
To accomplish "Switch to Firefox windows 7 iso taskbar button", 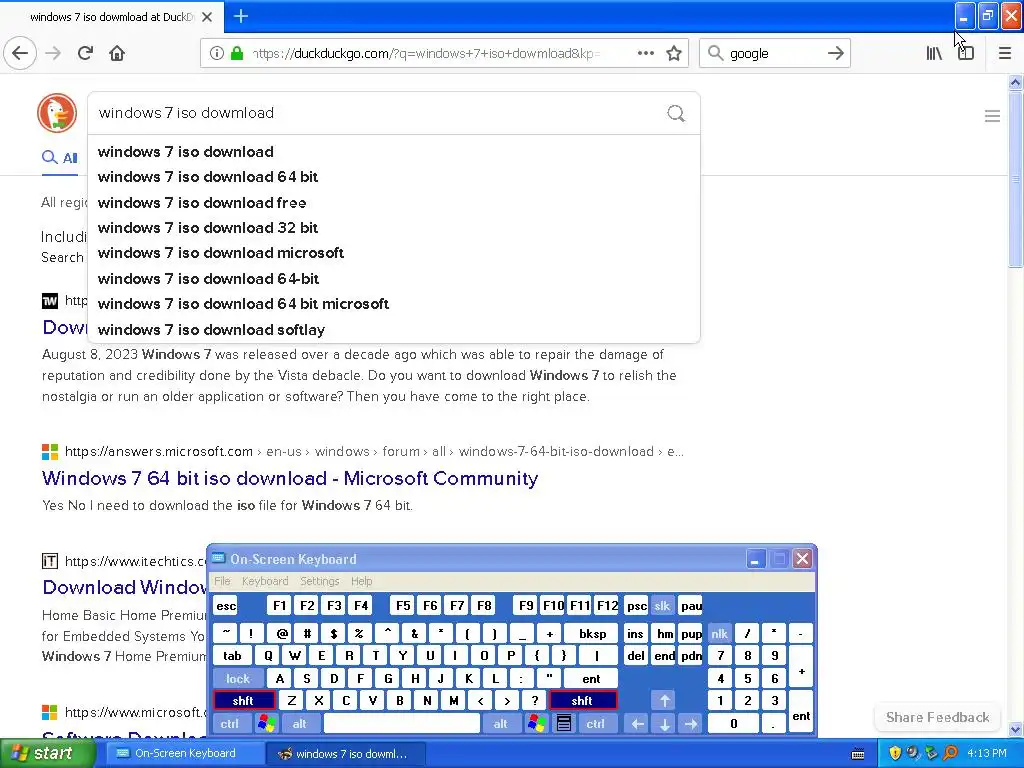I will 346,754.
